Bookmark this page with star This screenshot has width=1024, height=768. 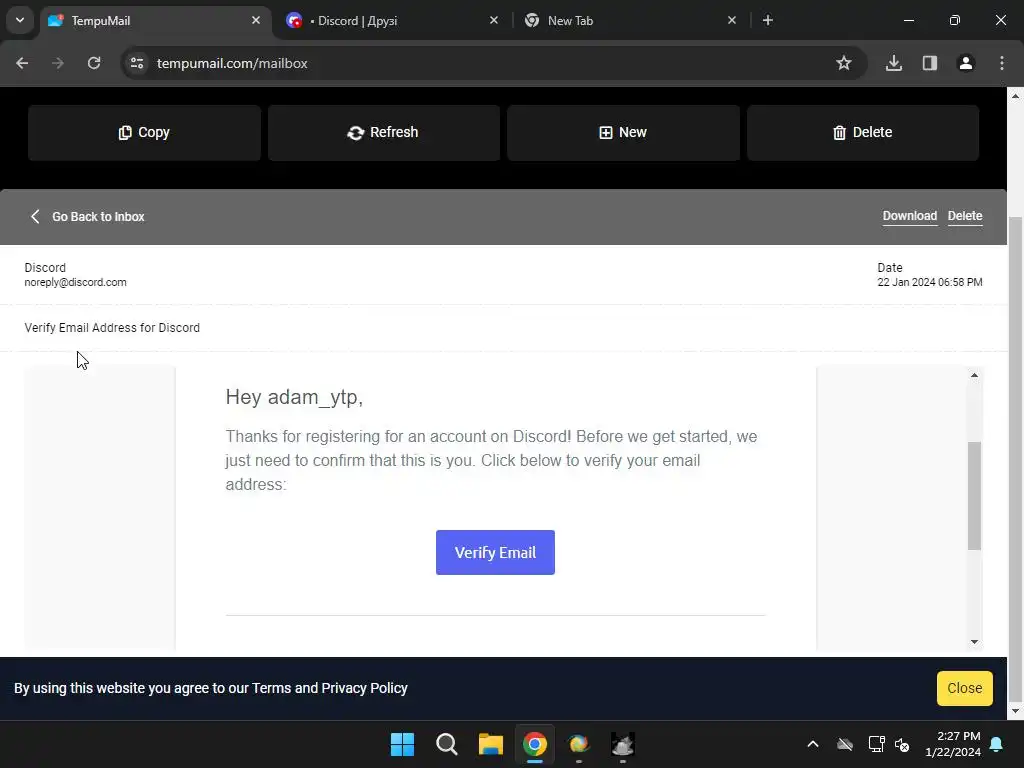[x=844, y=63]
